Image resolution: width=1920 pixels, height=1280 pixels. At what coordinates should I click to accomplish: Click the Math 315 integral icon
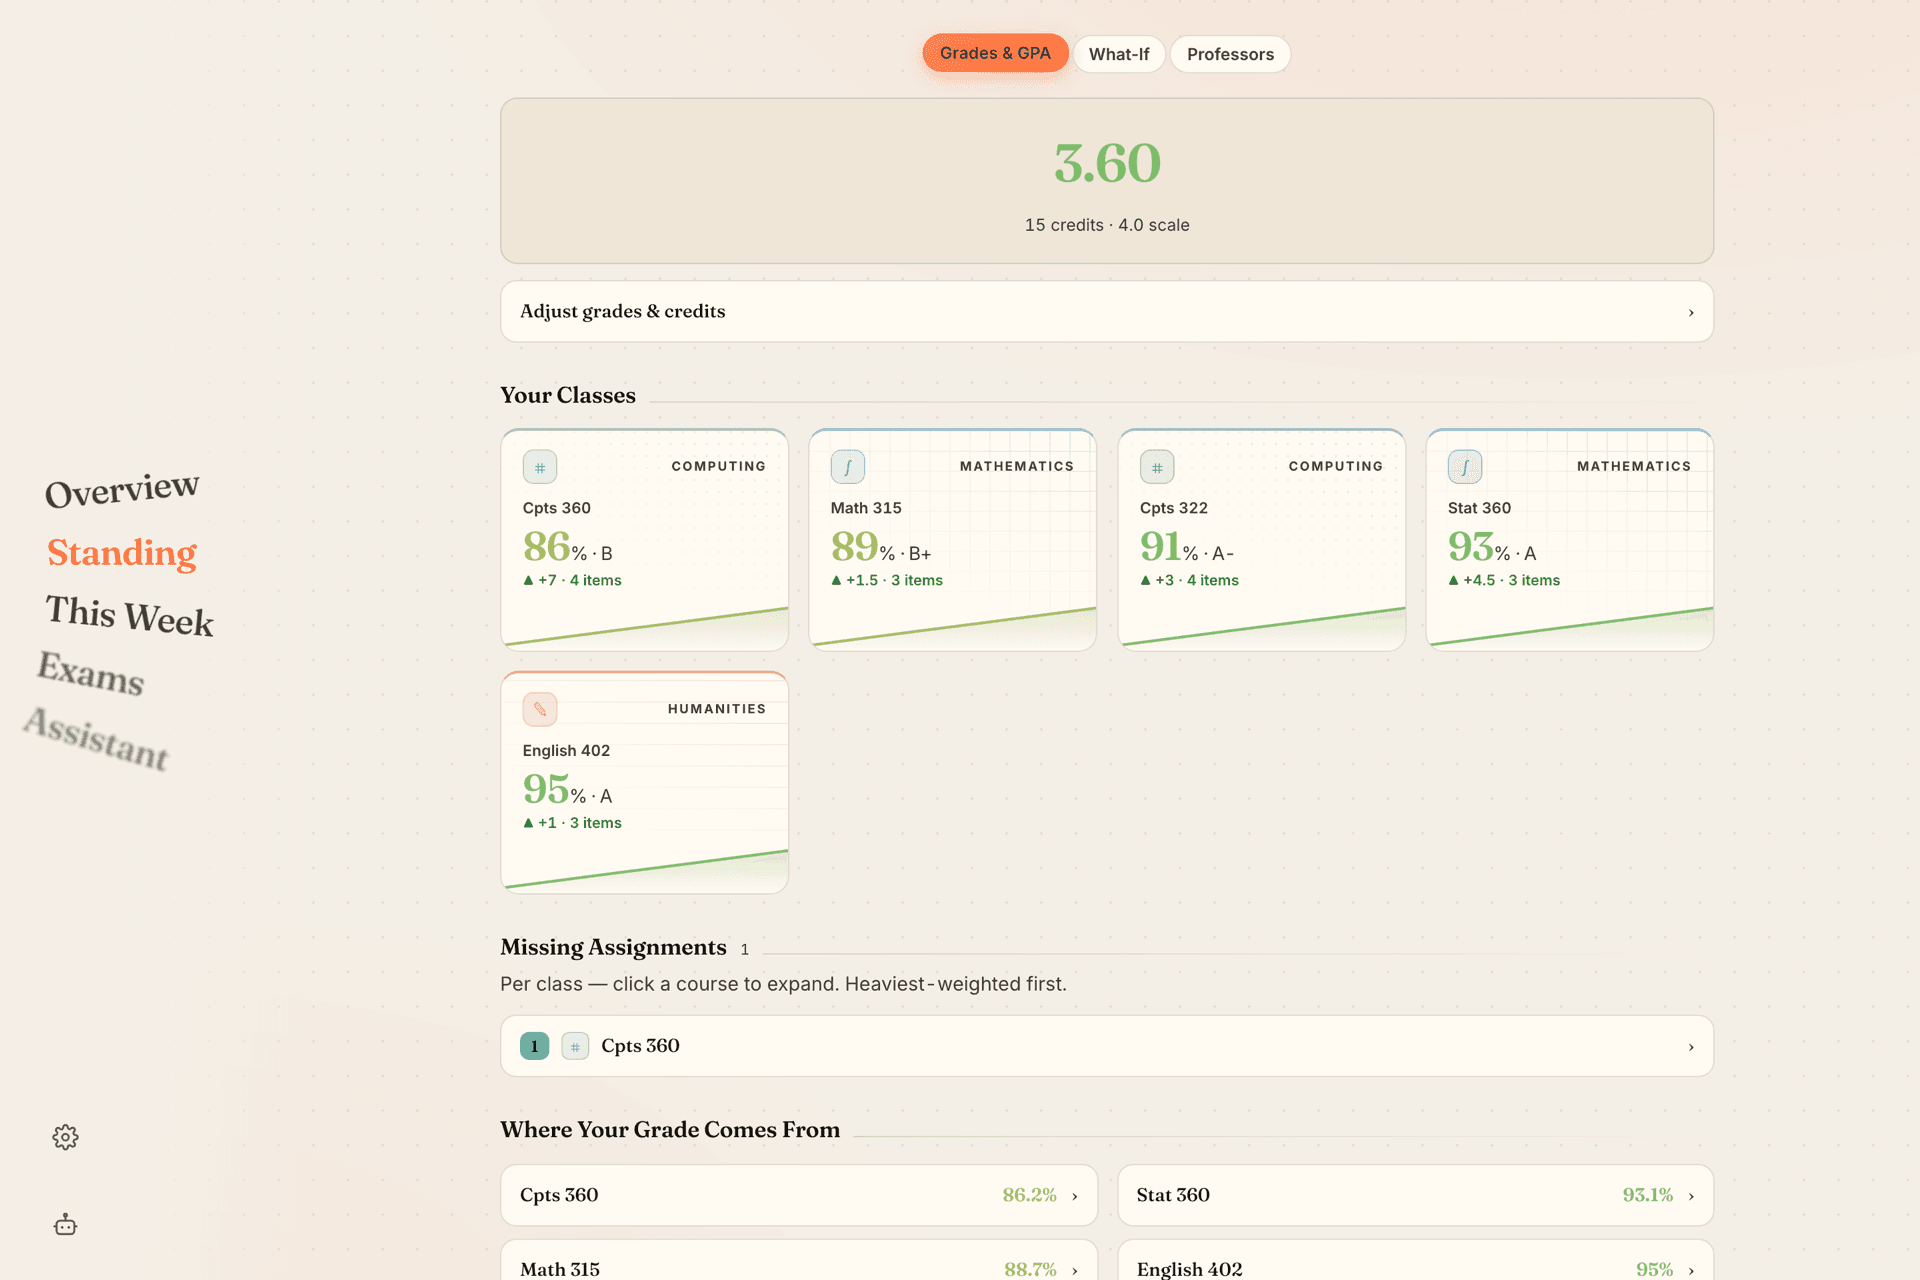(848, 467)
